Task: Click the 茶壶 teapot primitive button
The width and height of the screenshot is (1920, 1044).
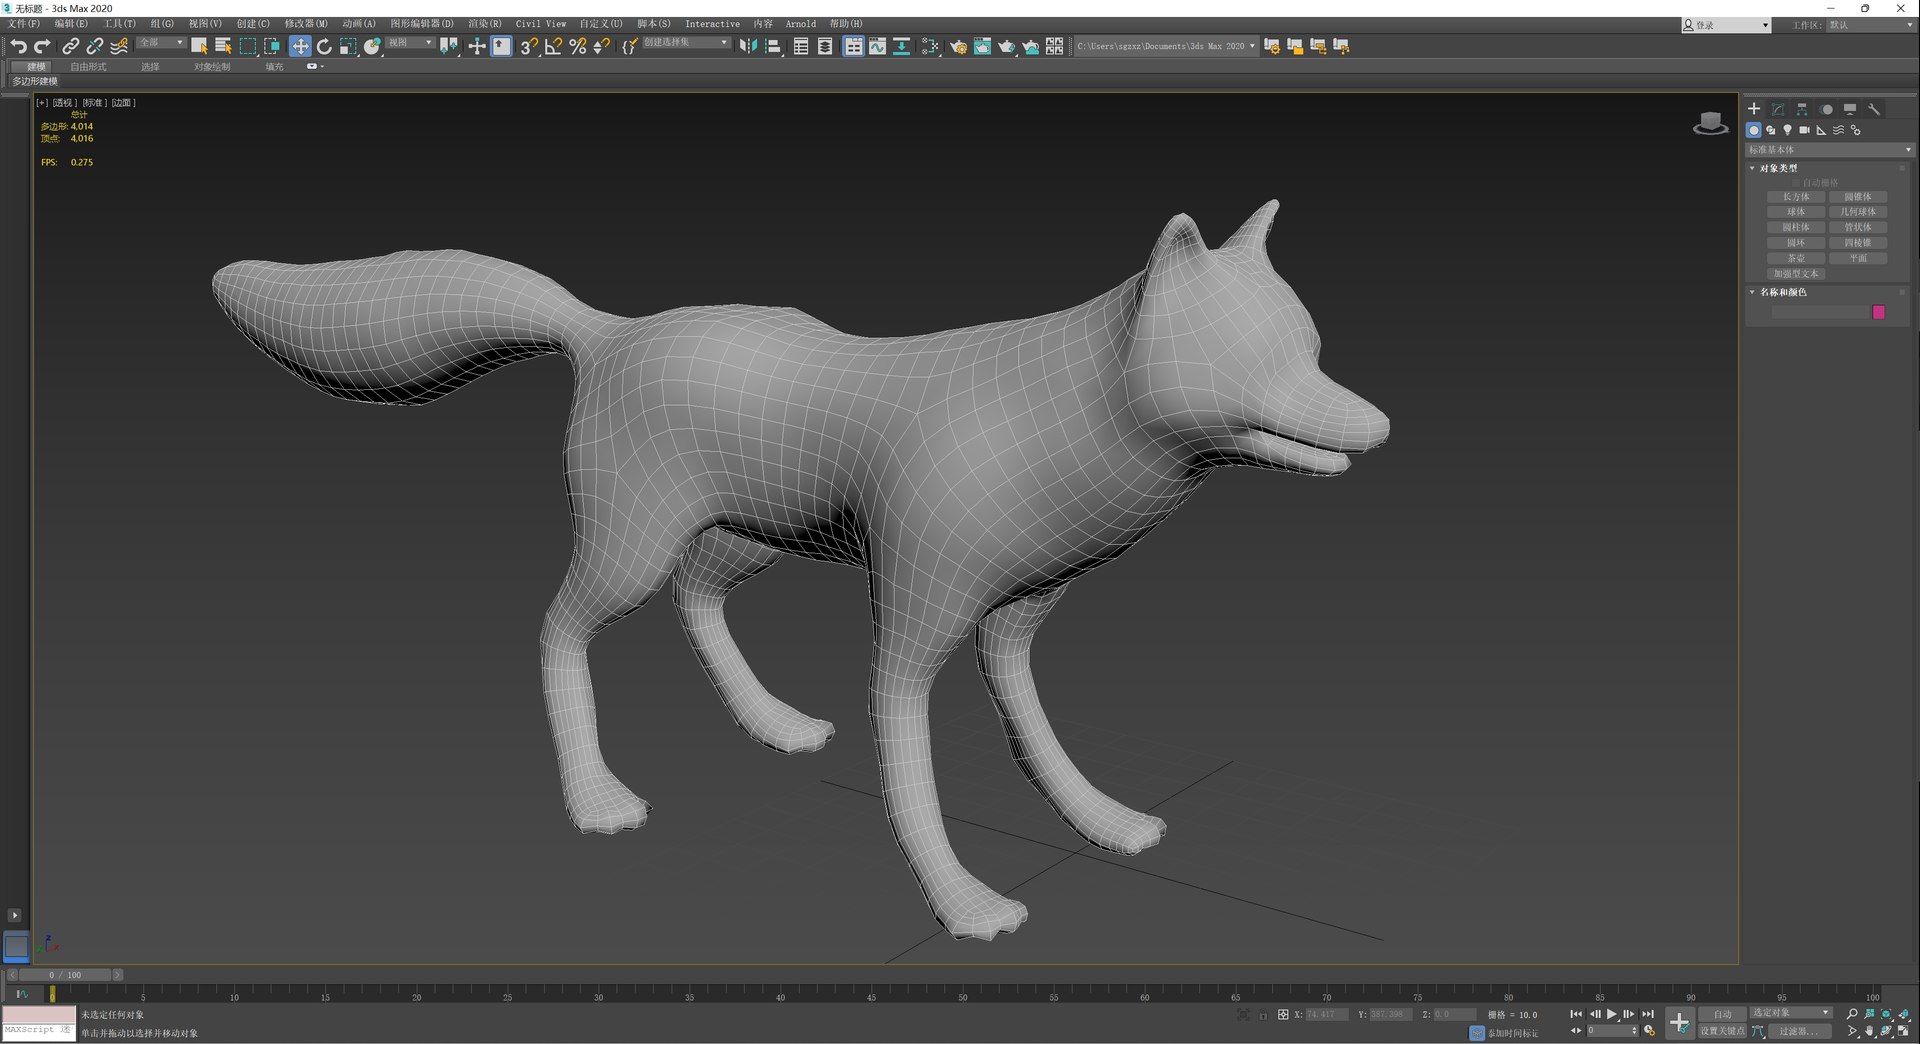Action: tap(1796, 258)
